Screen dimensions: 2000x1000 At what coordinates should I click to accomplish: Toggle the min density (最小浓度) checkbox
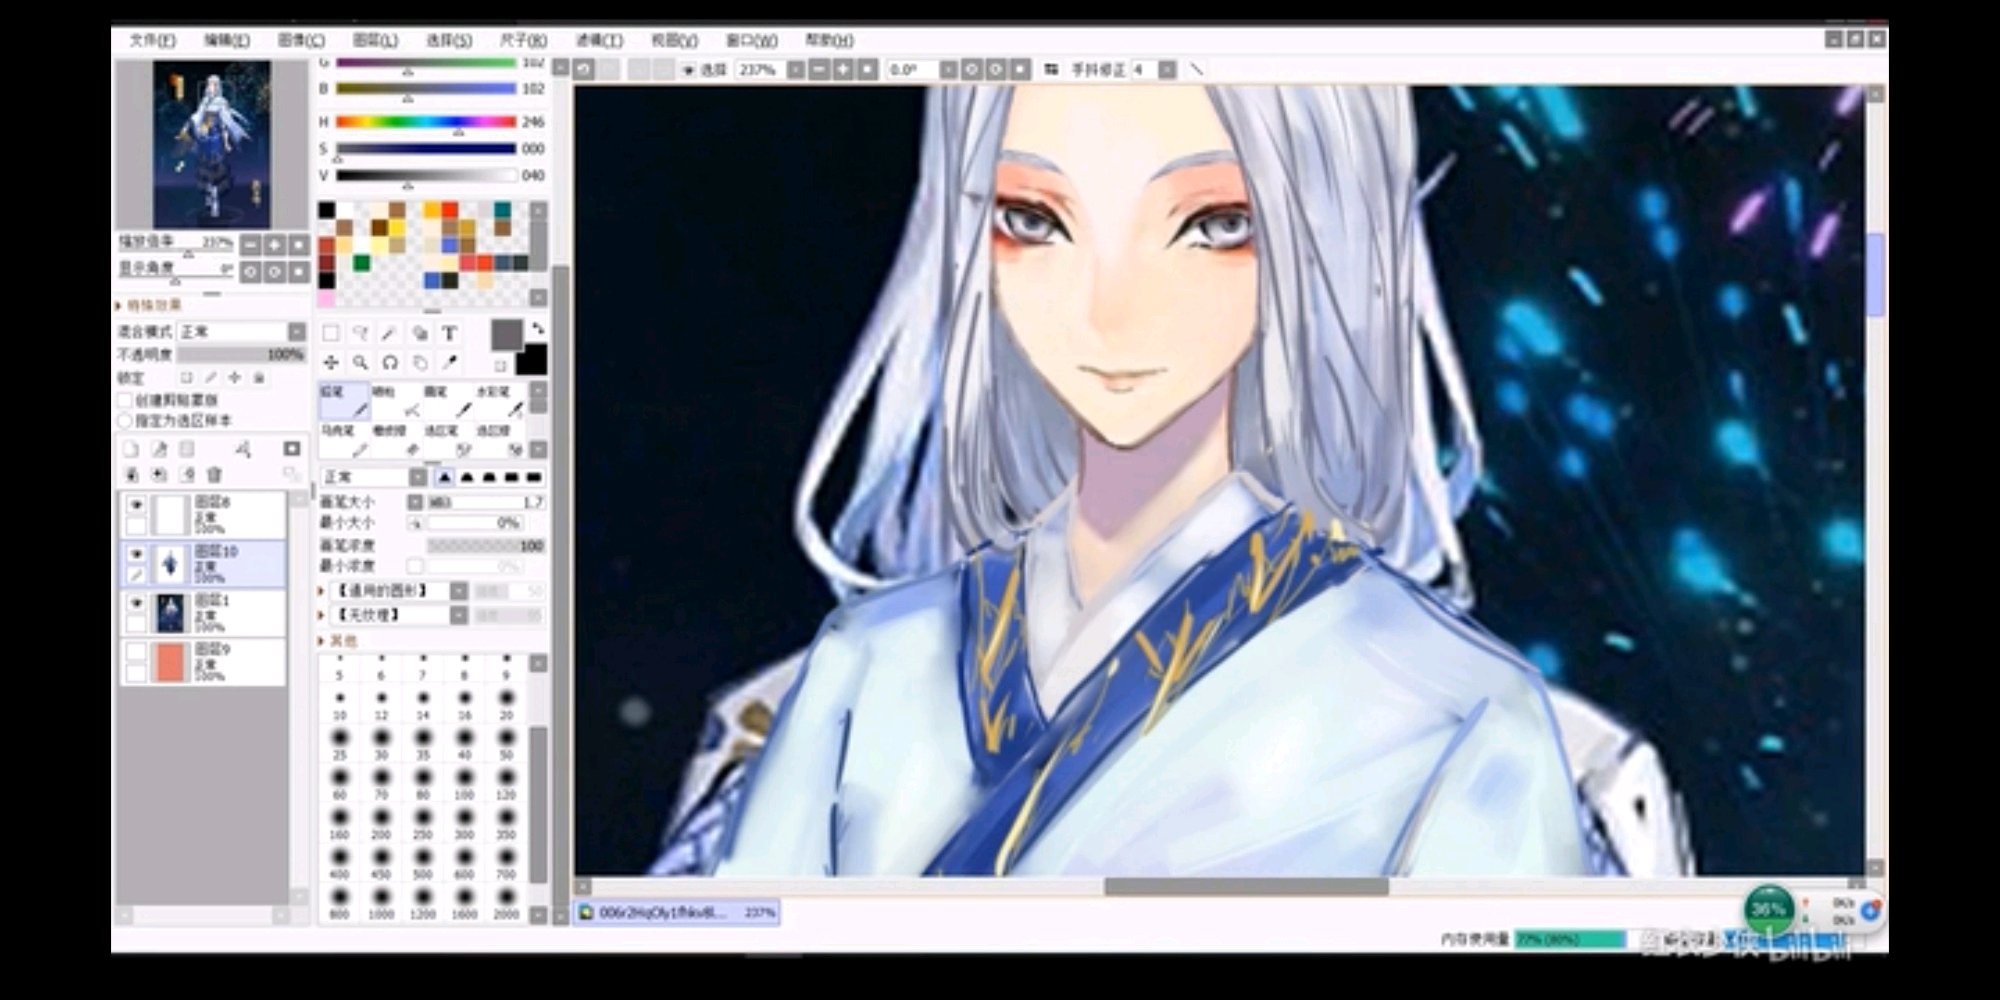coord(415,567)
